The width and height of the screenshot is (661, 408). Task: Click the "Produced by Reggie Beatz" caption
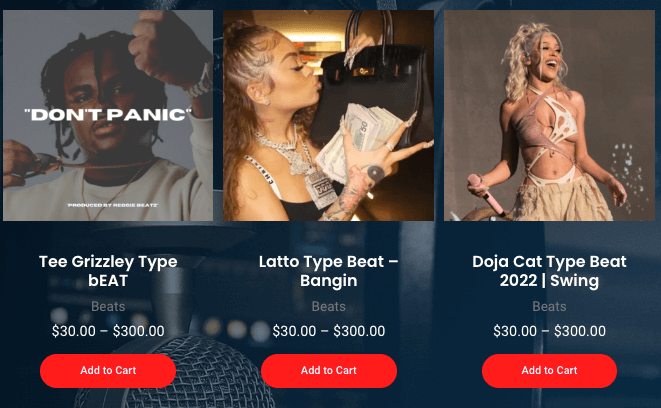[x=113, y=205]
